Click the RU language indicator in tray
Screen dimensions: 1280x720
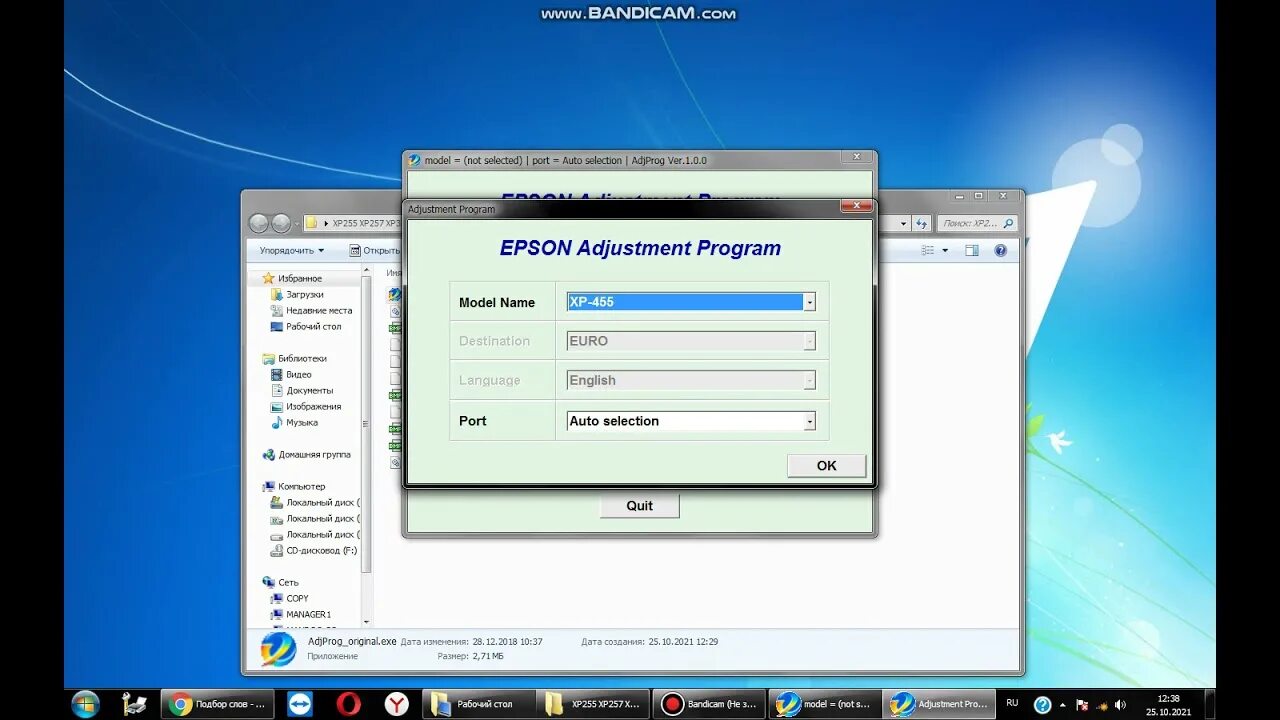coord(1013,703)
